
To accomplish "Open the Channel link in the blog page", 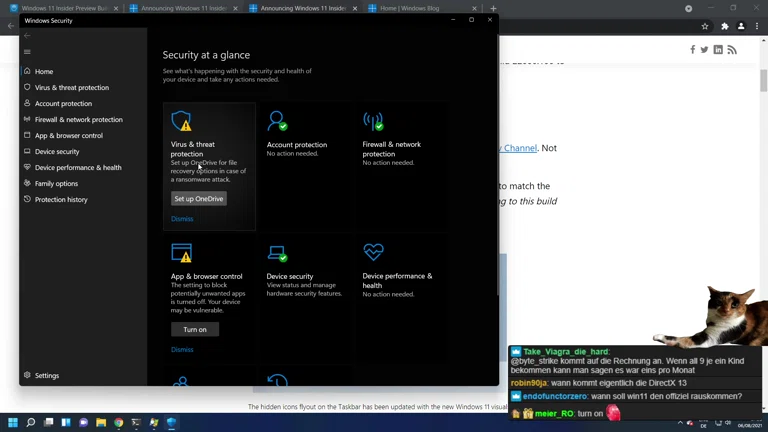I will [518, 148].
